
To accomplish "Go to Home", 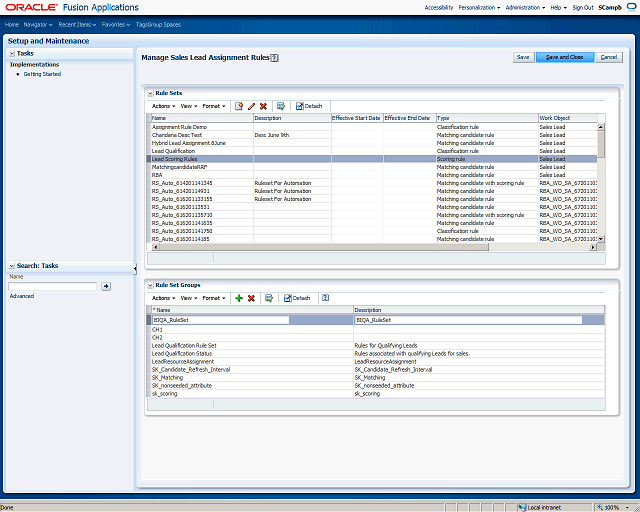I will tap(12, 24).
